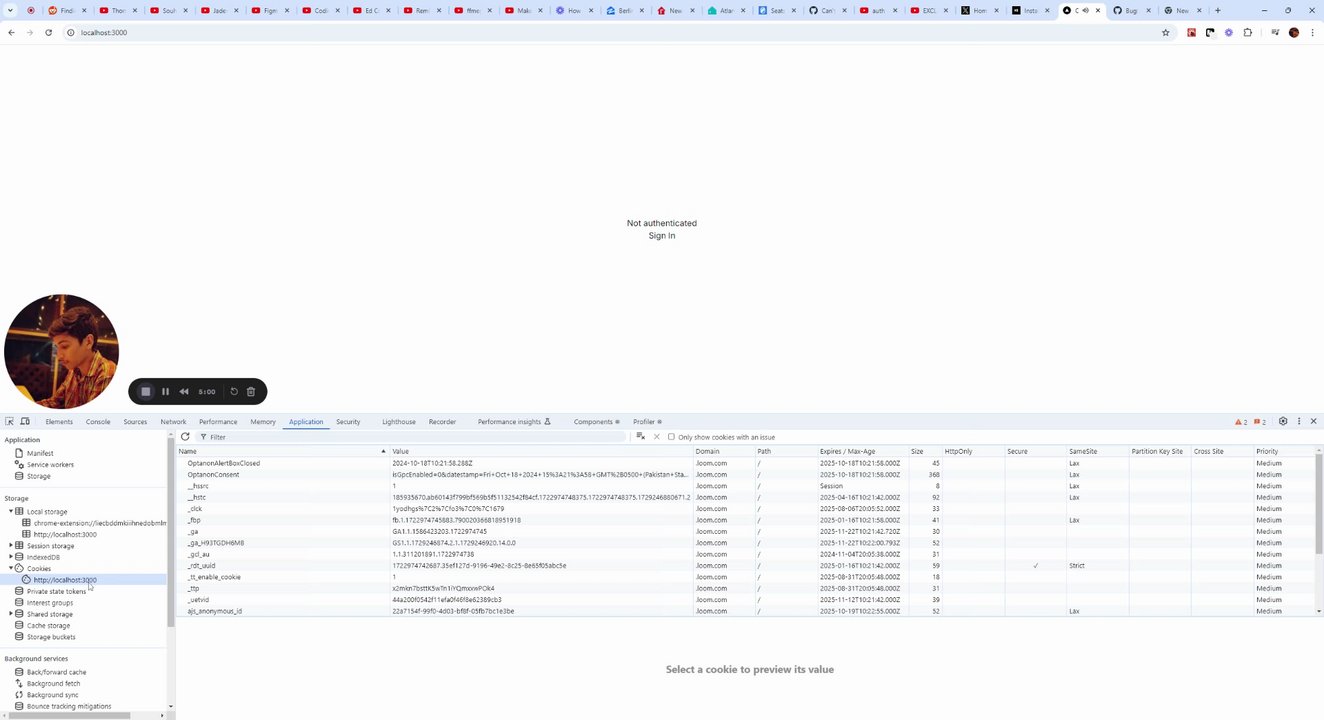Restart the Loom recording
1324x720 pixels.
point(234,392)
